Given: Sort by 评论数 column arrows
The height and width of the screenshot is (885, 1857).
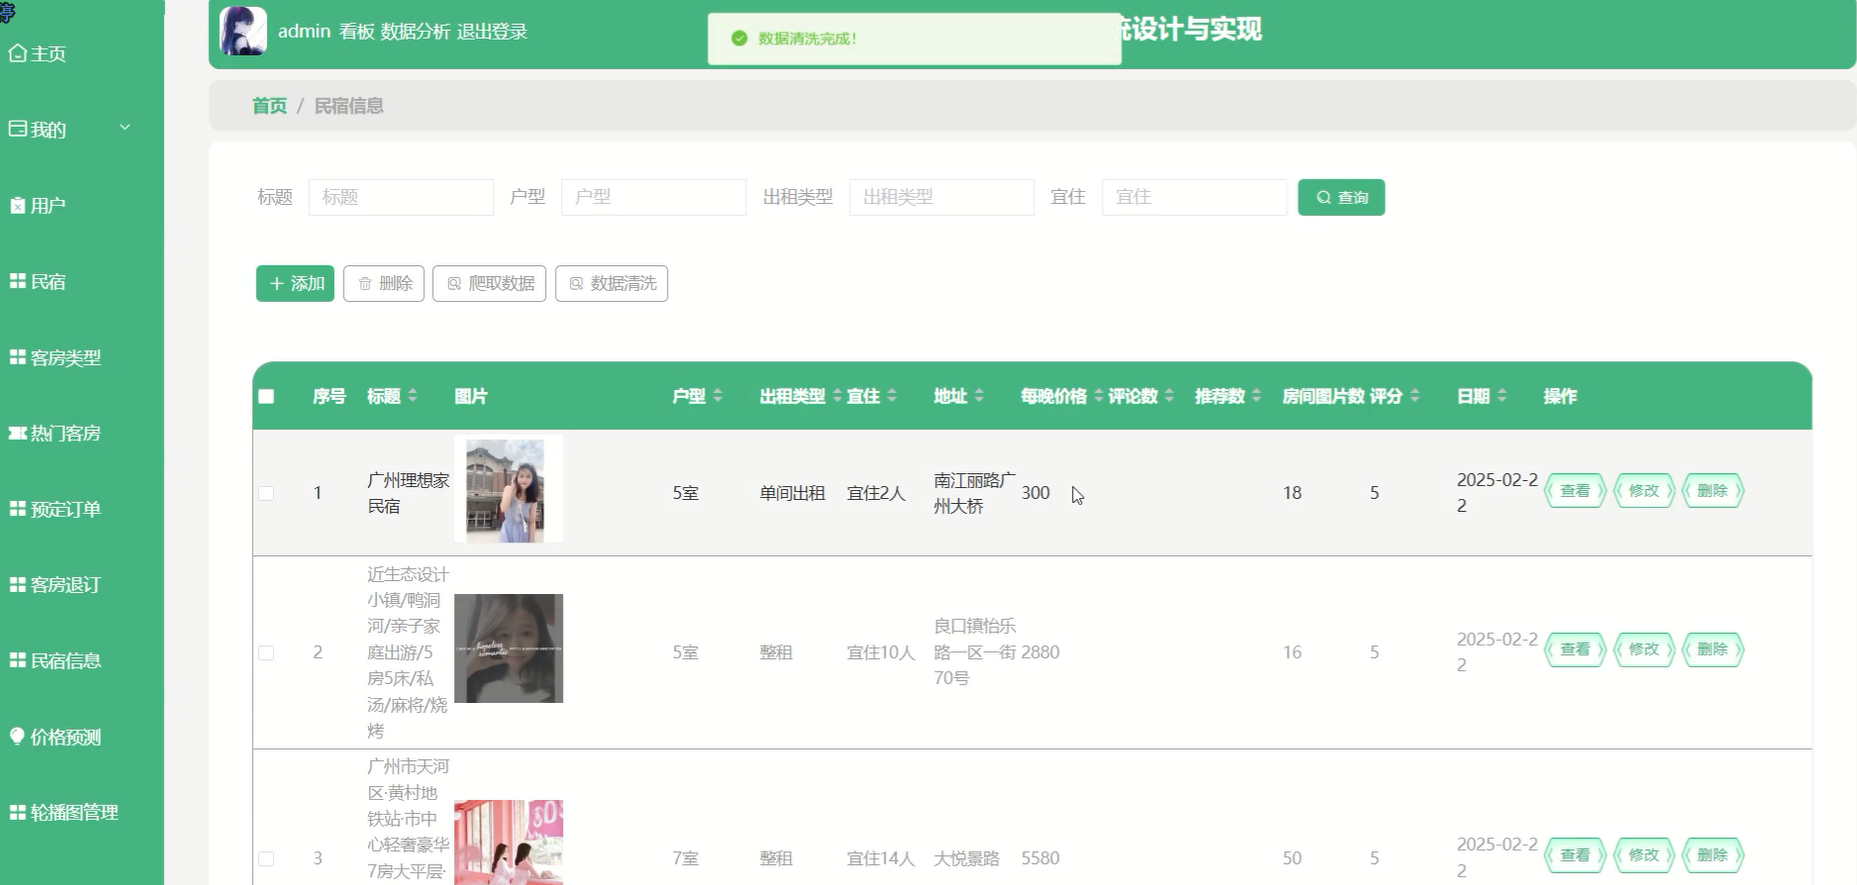Looking at the screenshot, I should (x=1169, y=396).
